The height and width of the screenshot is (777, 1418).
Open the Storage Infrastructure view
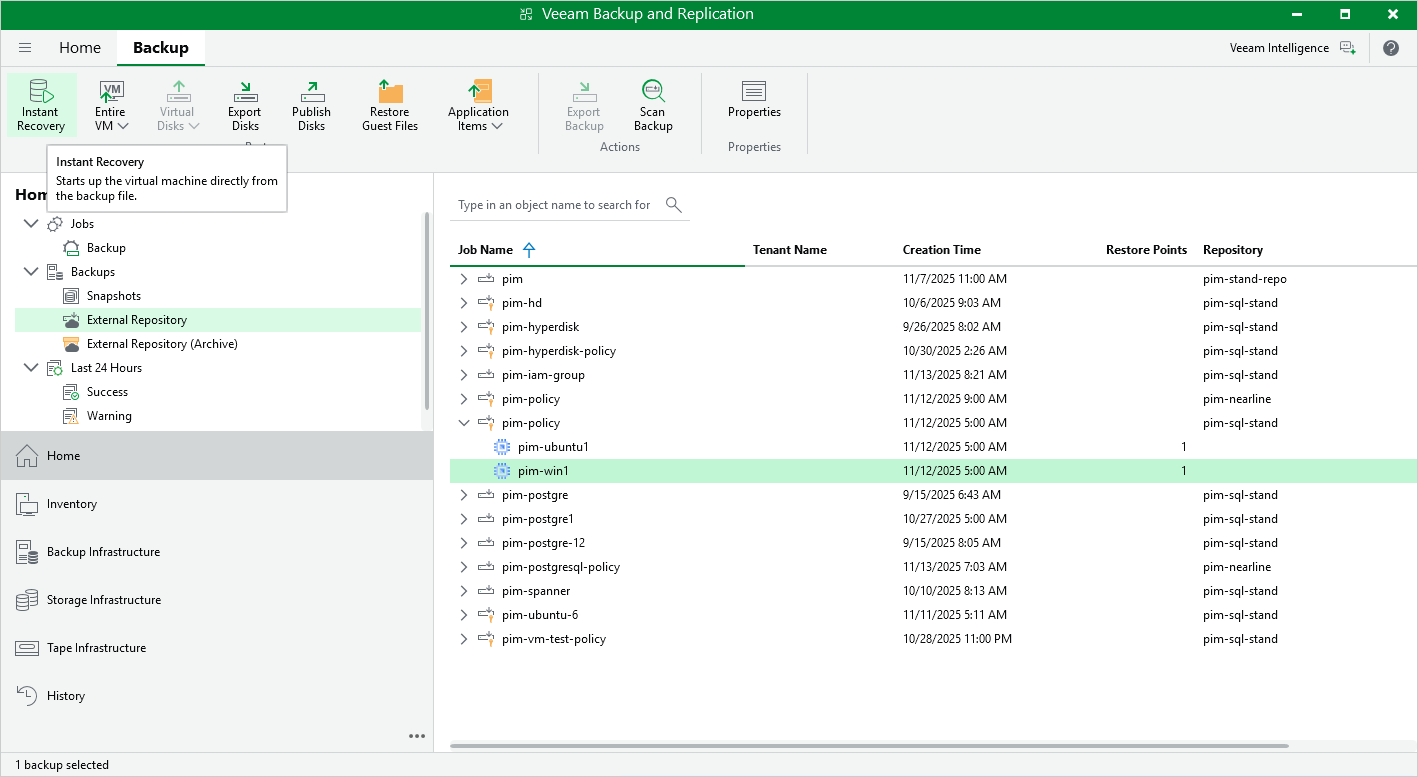tap(217, 600)
